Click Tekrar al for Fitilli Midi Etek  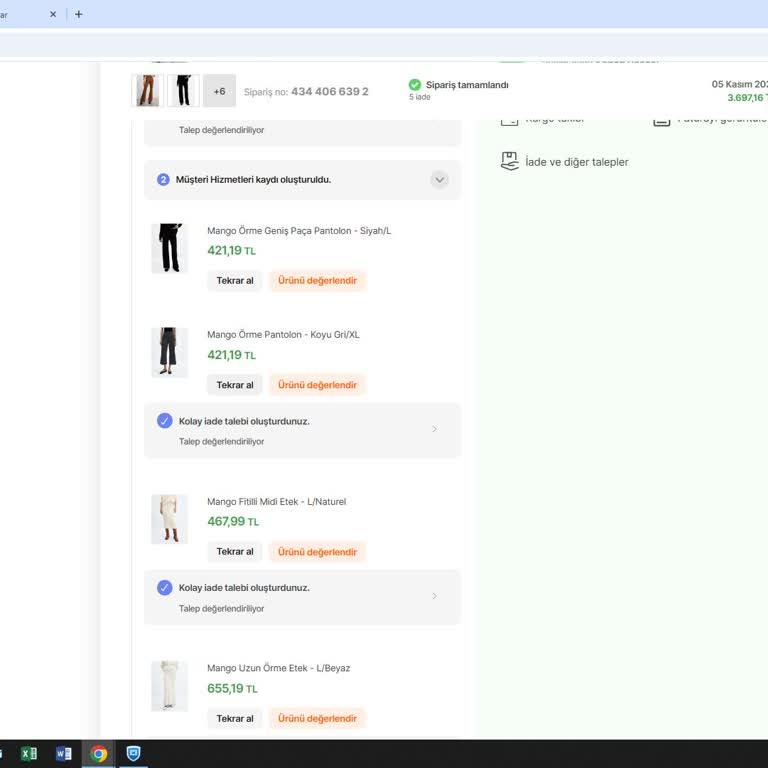[235, 552]
